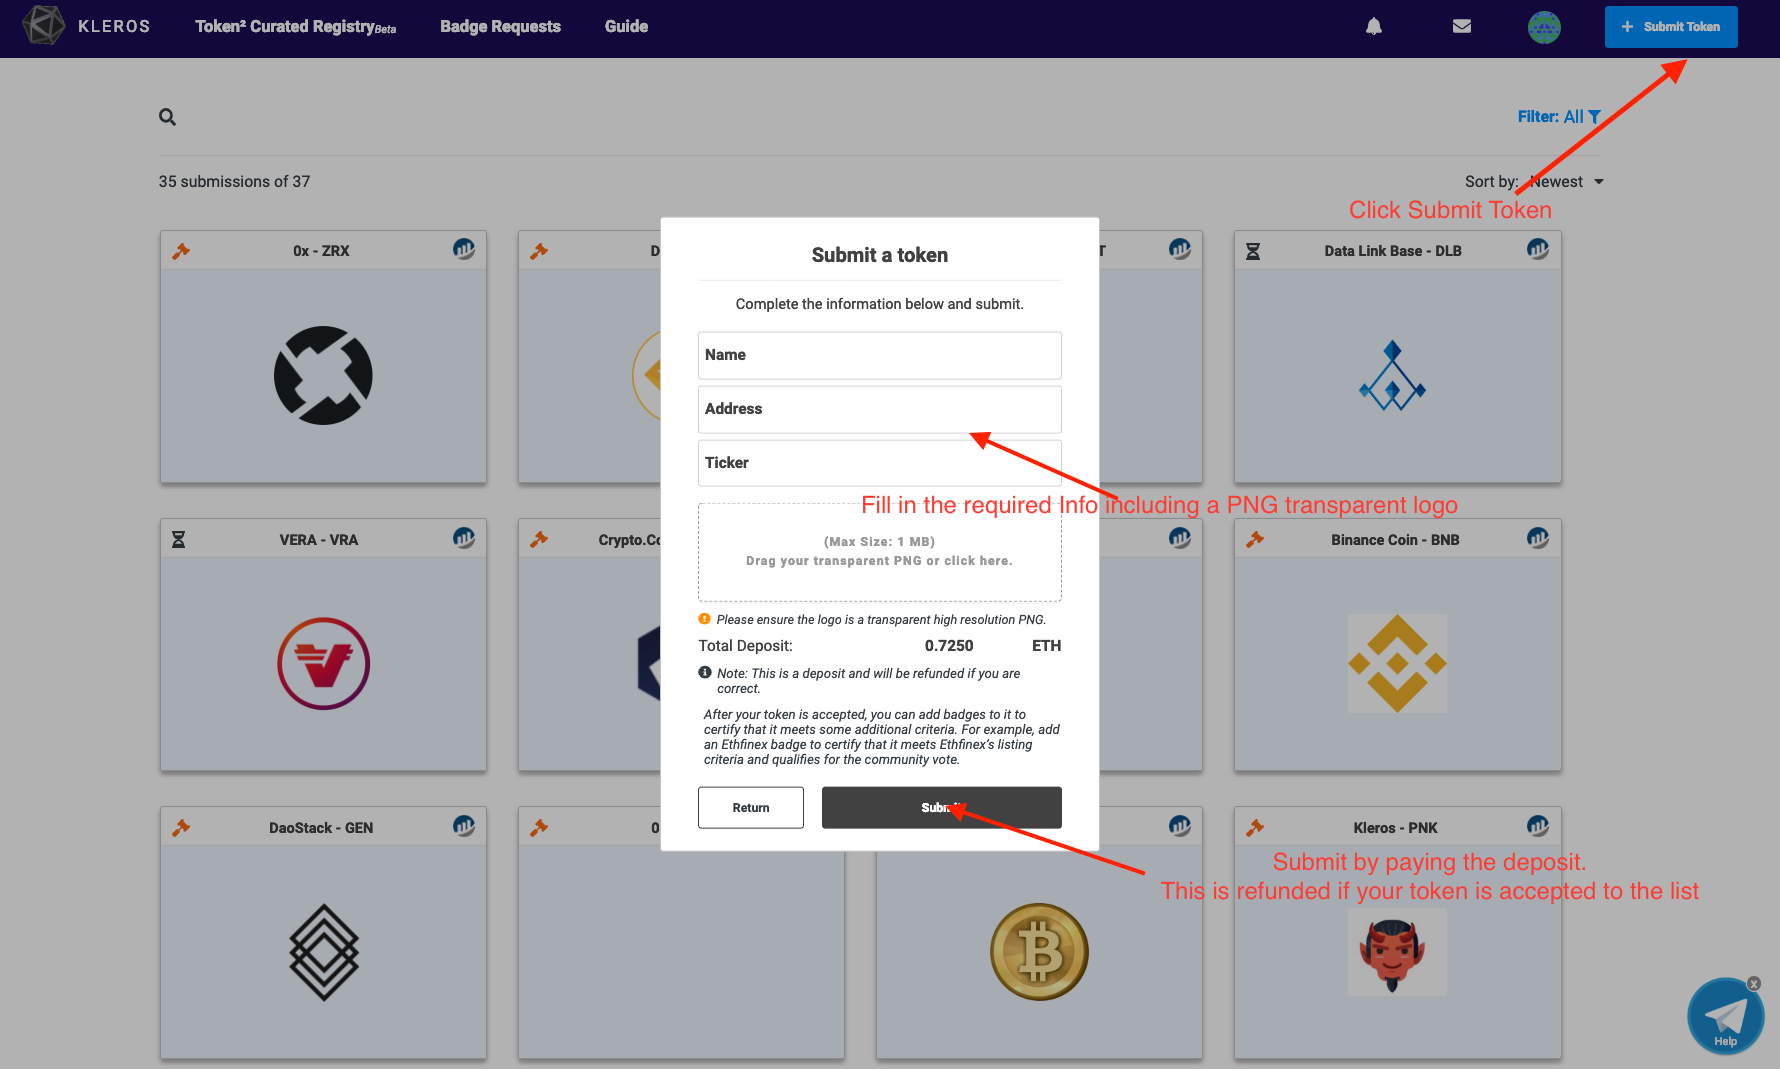Dismiss the Help bubble with its x
Viewport: 1780px width, 1069px height.
(x=1754, y=984)
